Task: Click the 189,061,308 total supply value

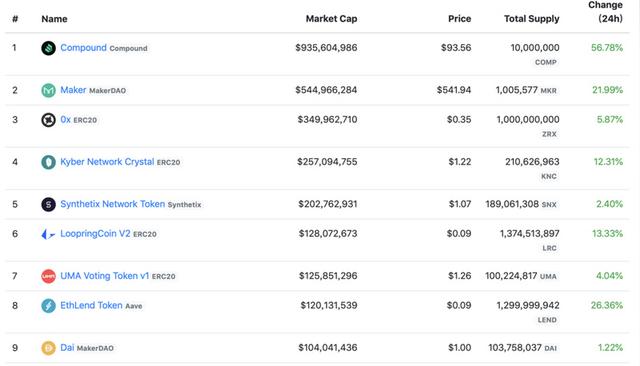Action: pyautogui.click(x=512, y=204)
